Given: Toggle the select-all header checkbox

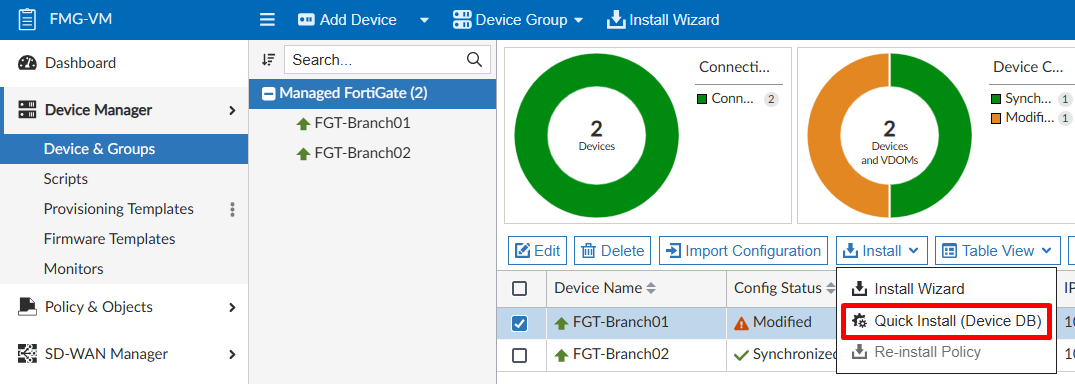Looking at the screenshot, I should (x=520, y=289).
